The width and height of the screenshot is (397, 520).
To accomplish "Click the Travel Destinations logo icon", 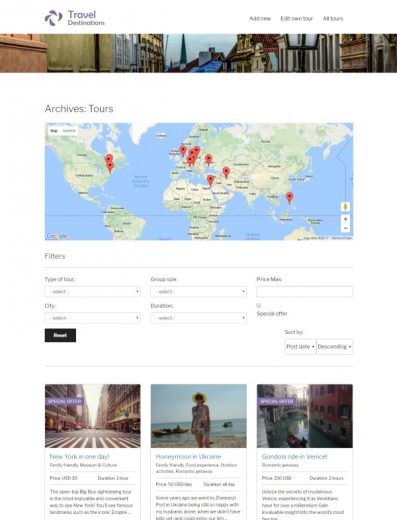I will click(x=53, y=18).
